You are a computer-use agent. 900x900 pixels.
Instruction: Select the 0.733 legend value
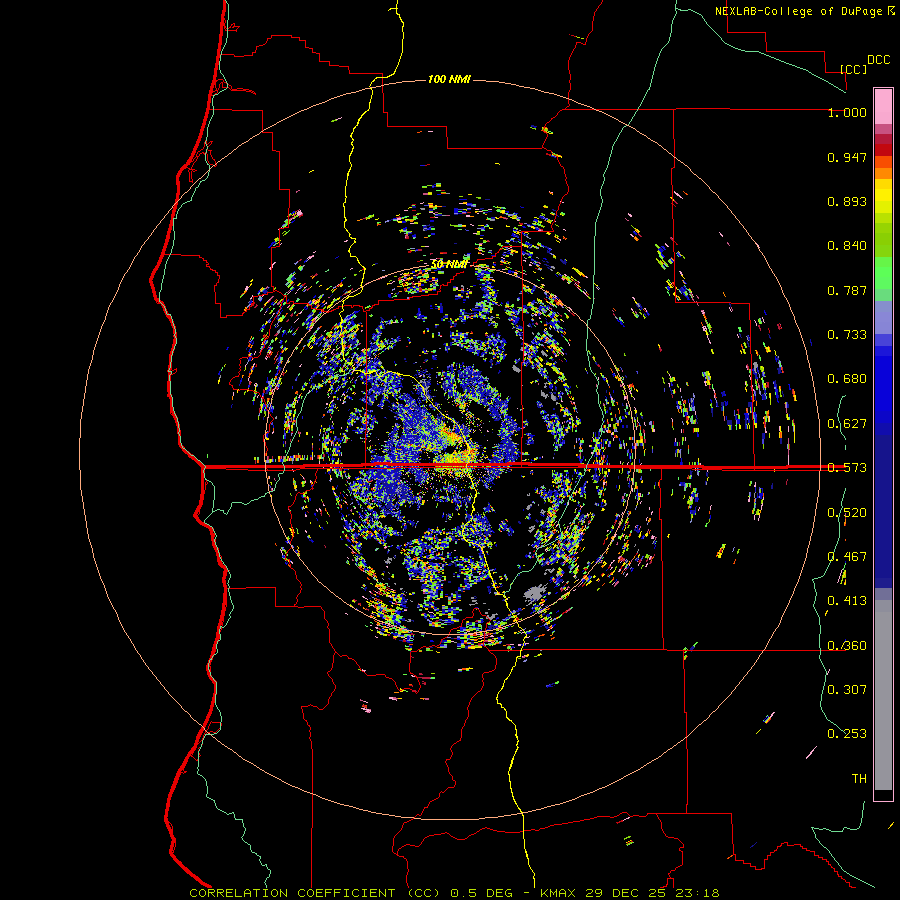tap(847, 335)
